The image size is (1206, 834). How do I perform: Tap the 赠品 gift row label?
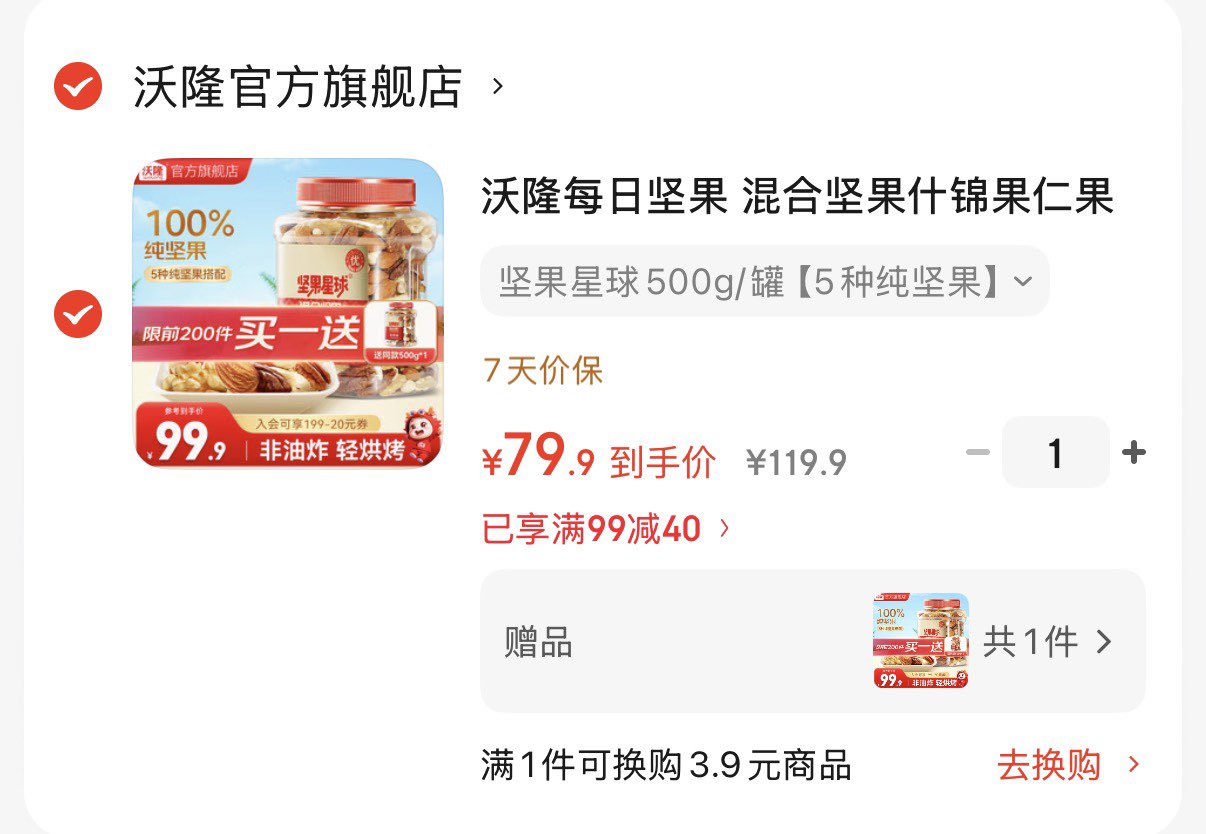[x=538, y=642]
